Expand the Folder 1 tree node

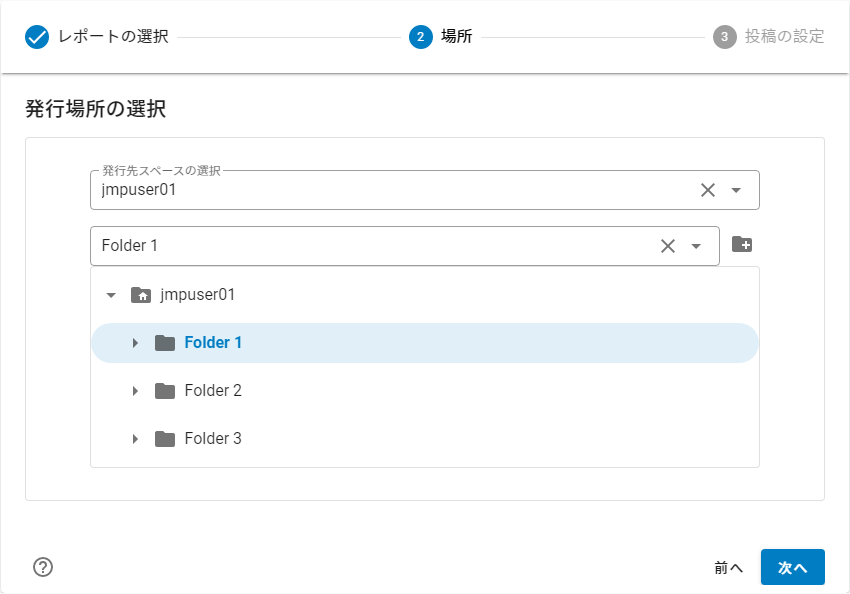135,343
